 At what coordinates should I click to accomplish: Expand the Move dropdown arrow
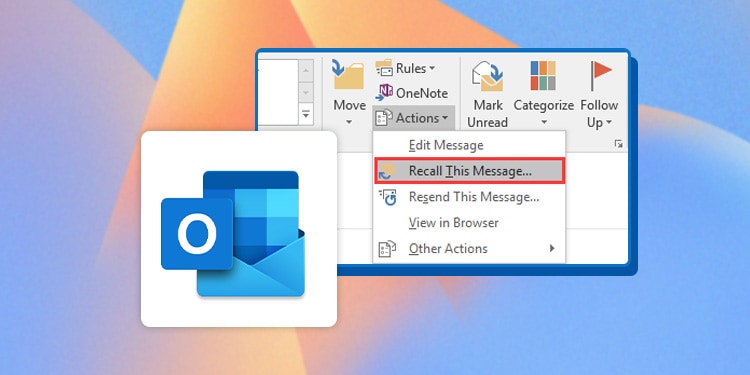(x=349, y=122)
